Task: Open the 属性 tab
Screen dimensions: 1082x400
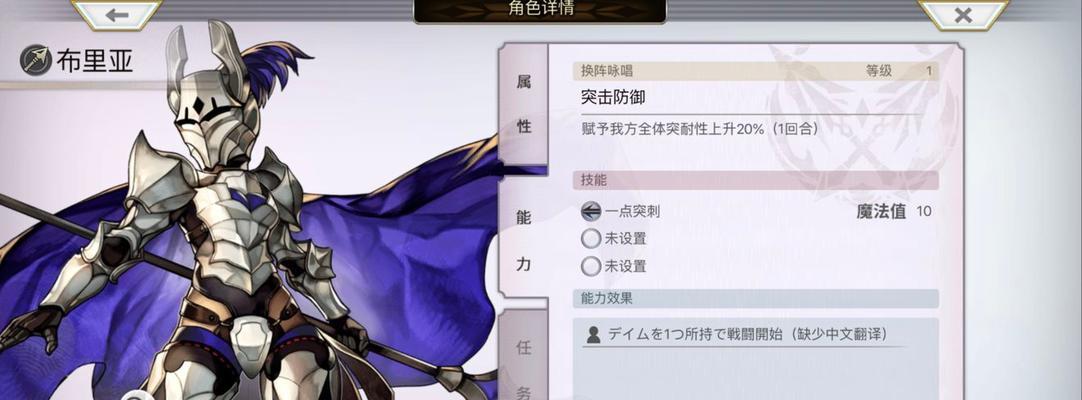Action: pos(524,104)
